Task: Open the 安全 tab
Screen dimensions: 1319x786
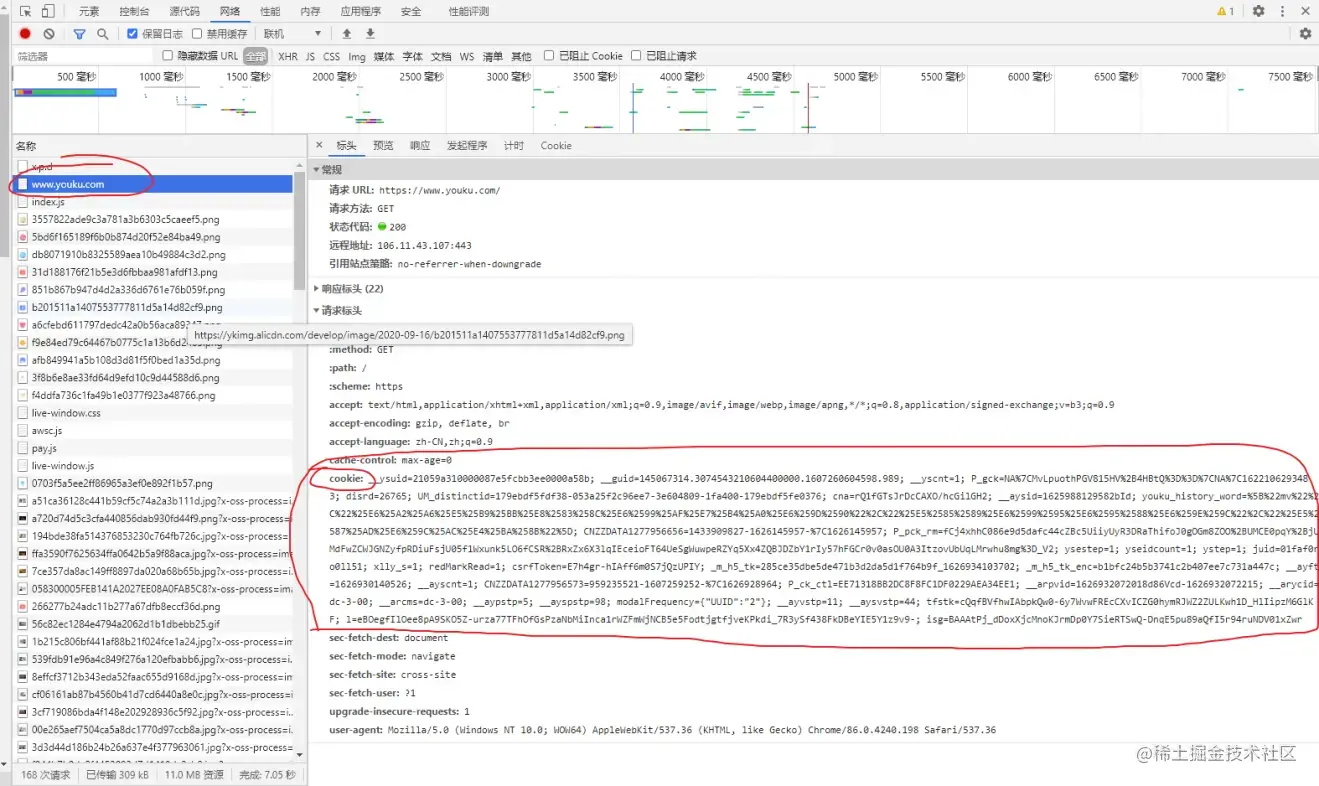Action: point(410,12)
